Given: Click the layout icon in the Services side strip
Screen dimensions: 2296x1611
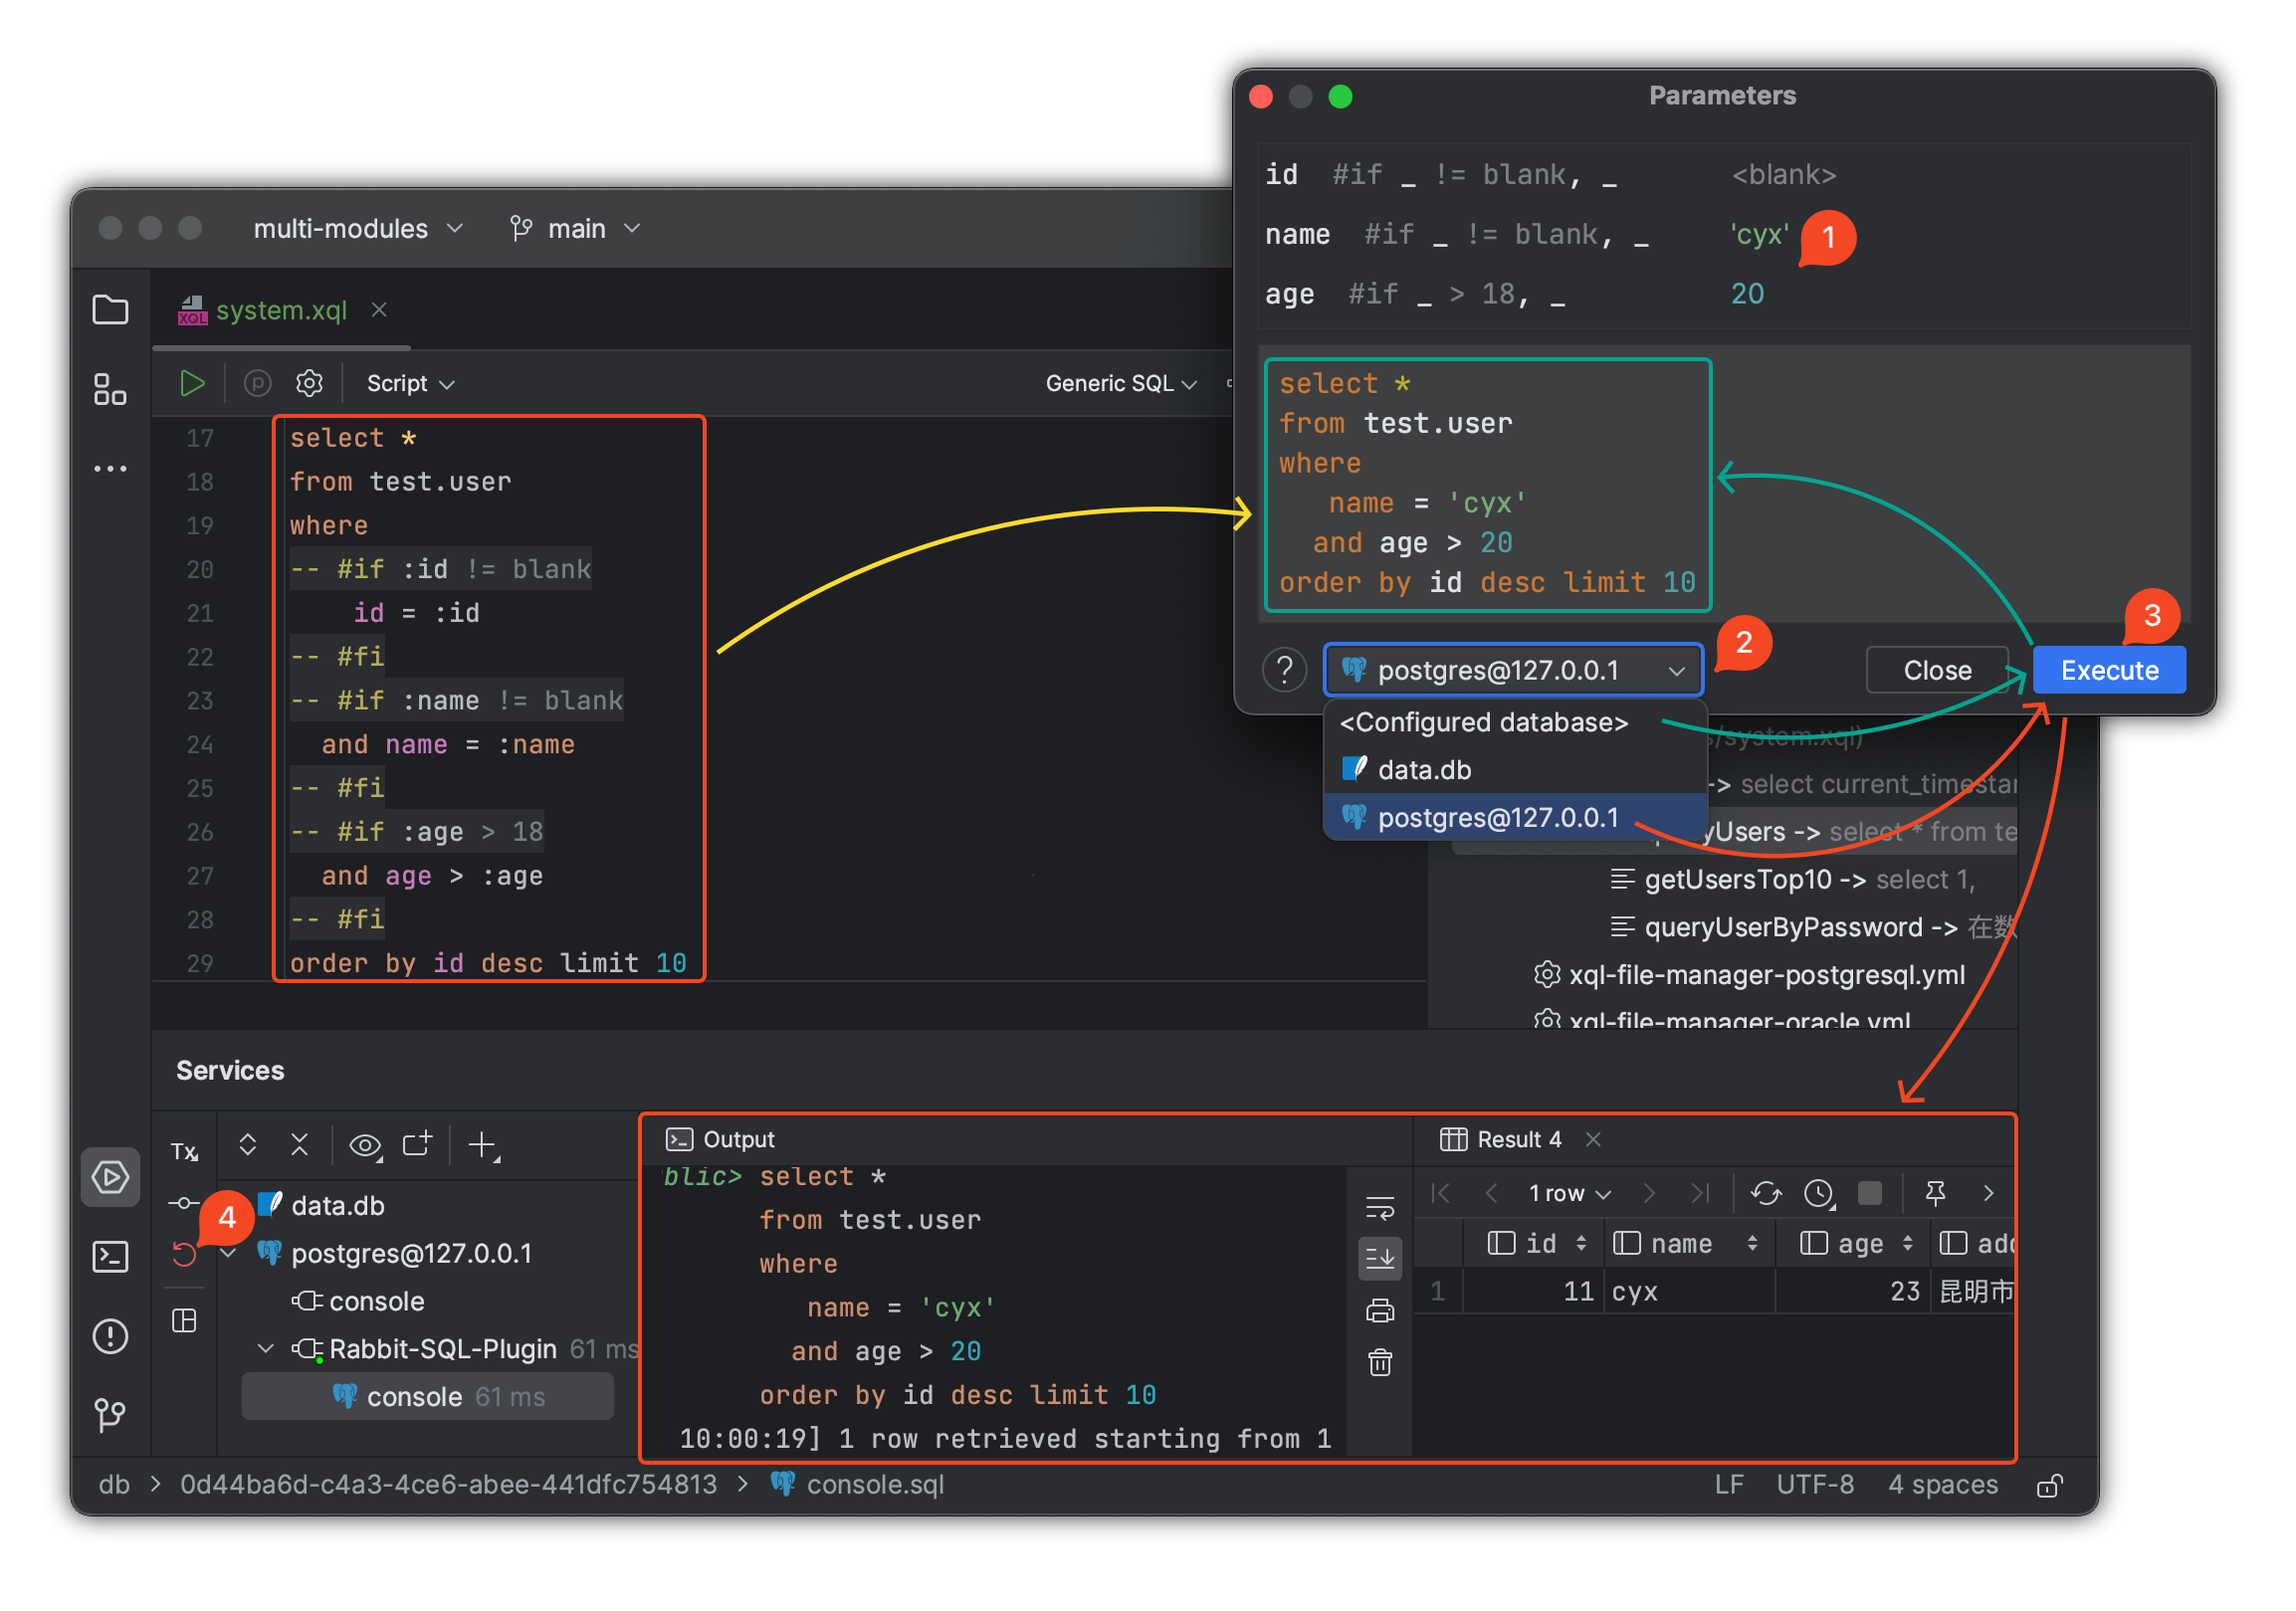Looking at the screenshot, I should click(x=184, y=1321).
